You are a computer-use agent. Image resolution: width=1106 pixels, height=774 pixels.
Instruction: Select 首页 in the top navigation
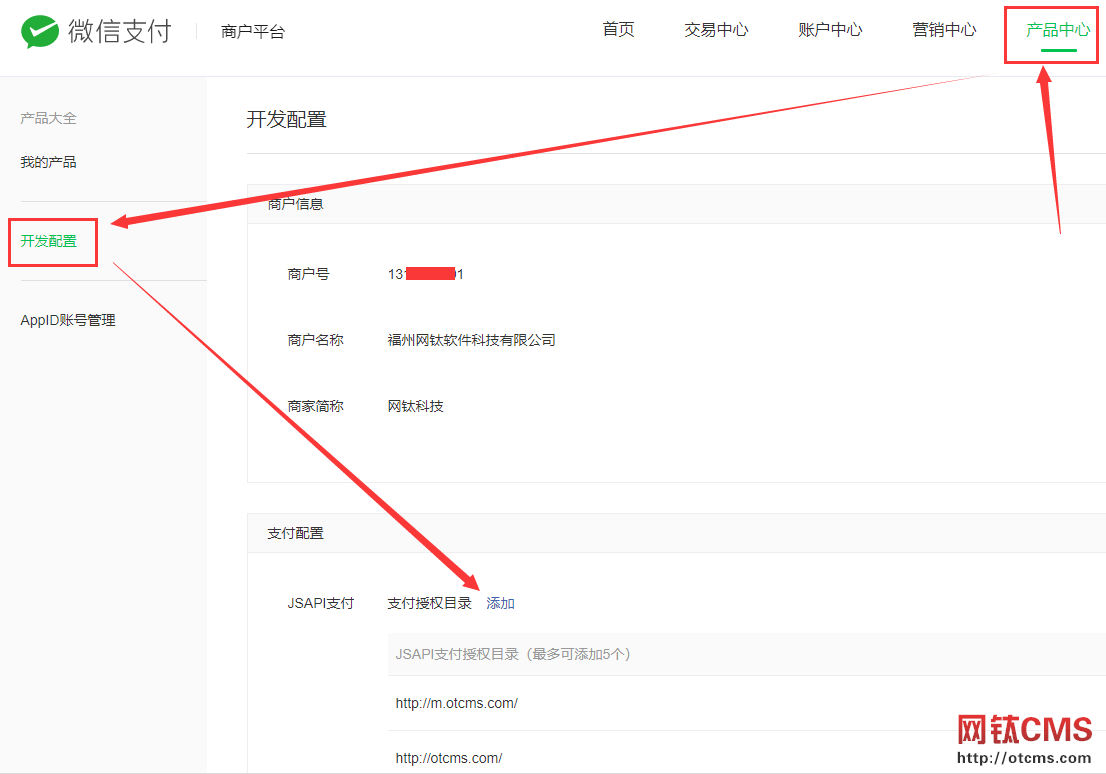click(617, 30)
